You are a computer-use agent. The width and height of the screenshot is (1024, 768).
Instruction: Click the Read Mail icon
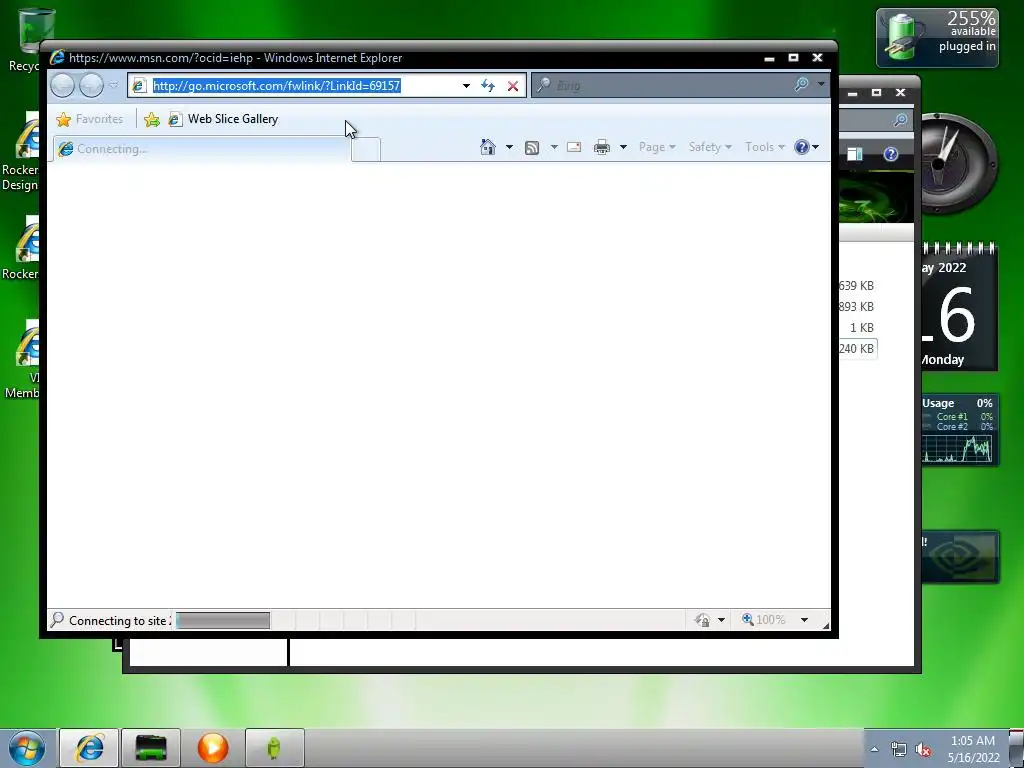click(x=574, y=147)
